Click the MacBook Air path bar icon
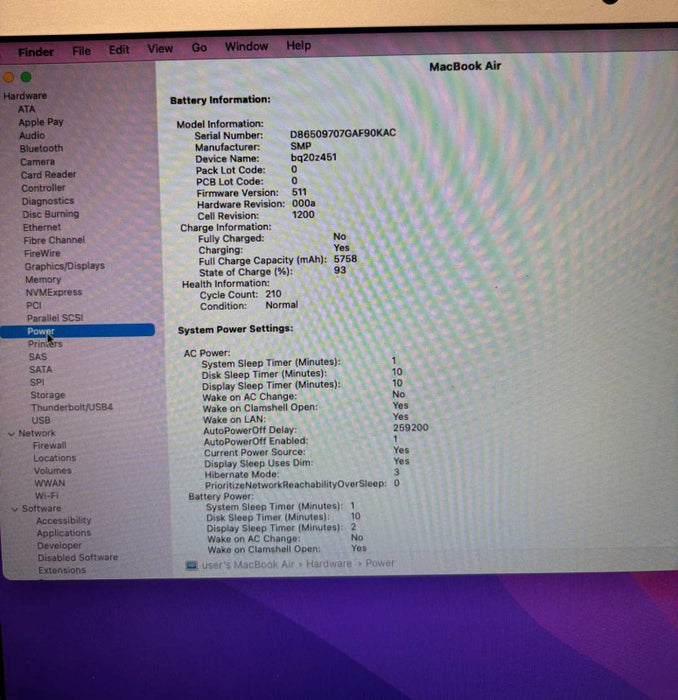 point(191,566)
